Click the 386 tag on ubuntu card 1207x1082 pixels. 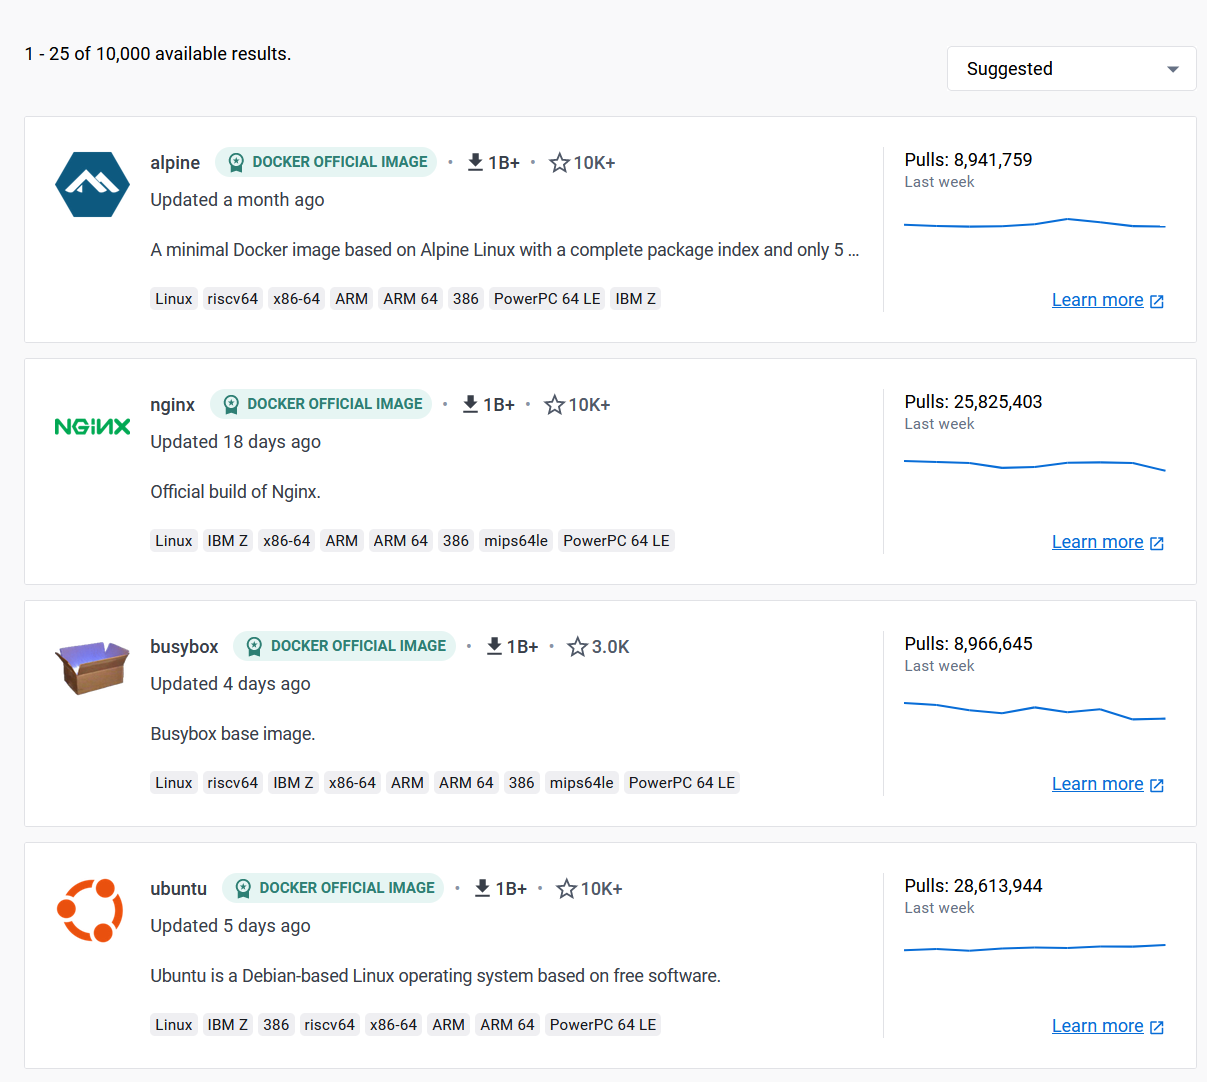click(x=276, y=1025)
